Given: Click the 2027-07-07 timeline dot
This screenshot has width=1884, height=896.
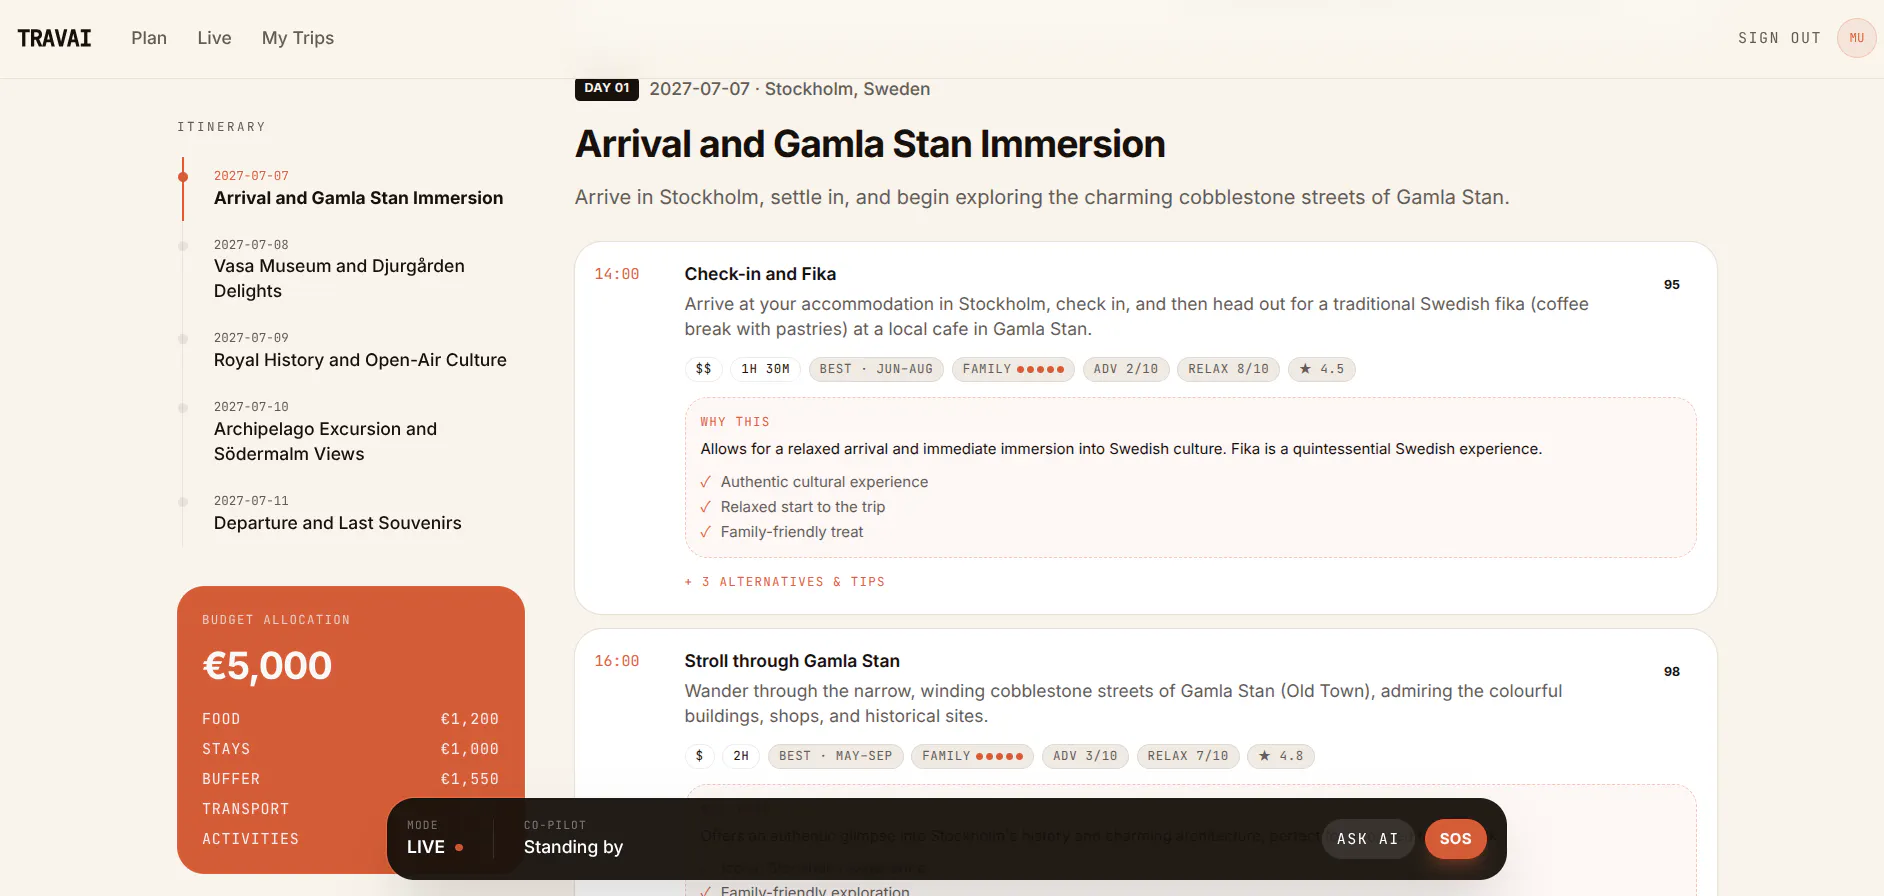Looking at the screenshot, I should (x=183, y=177).
